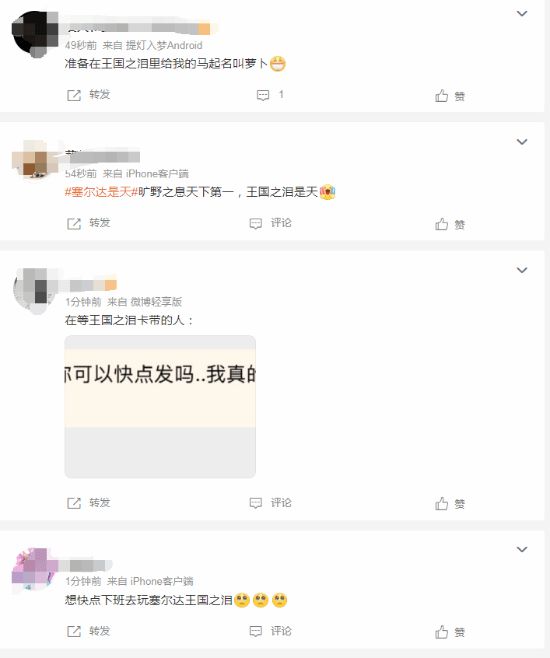Screen dimensions: 550x658
Task: Comment on the 想快点下班 post
Action: click(x=270, y=631)
